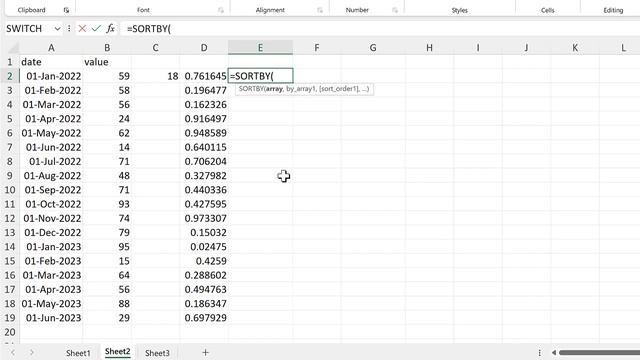Screen dimensions: 640x360
Task: Click the formula bar options dots
Action: [69, 29]
